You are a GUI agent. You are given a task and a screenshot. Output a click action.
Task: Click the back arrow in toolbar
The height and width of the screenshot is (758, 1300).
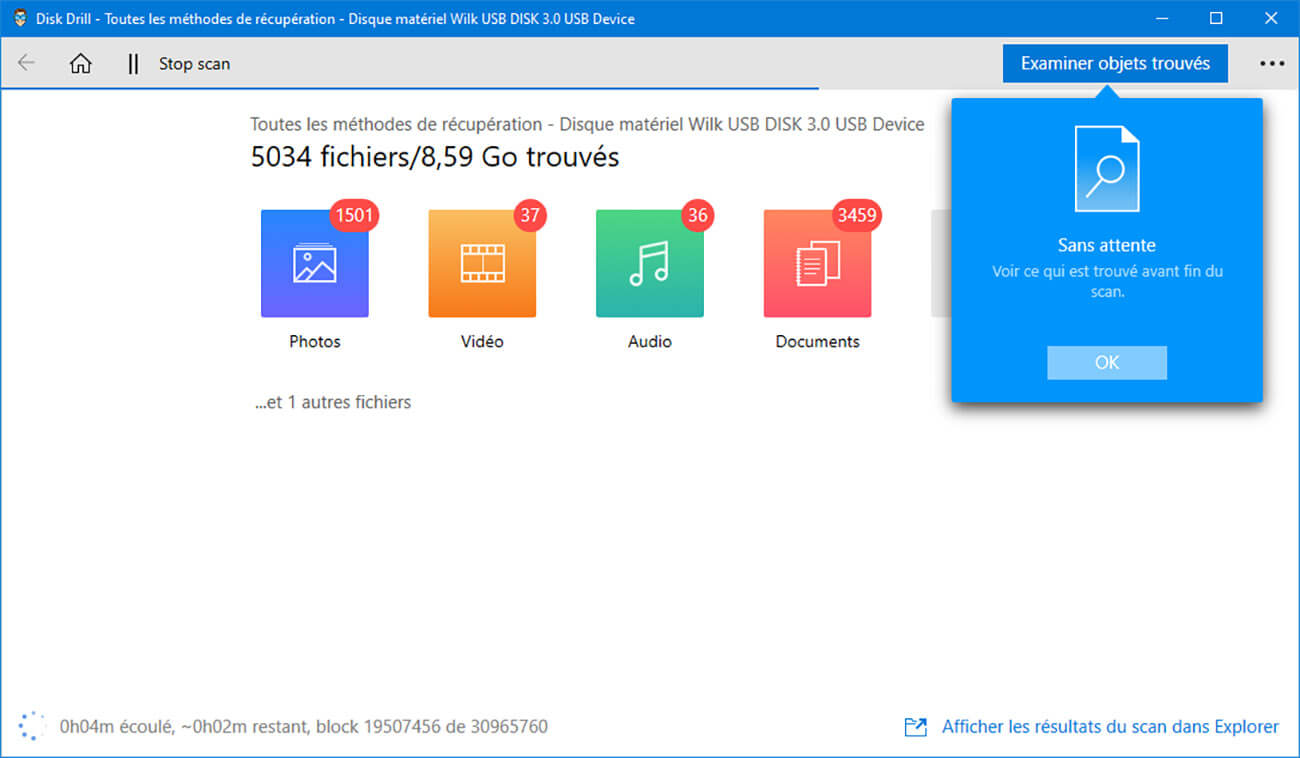27,63
